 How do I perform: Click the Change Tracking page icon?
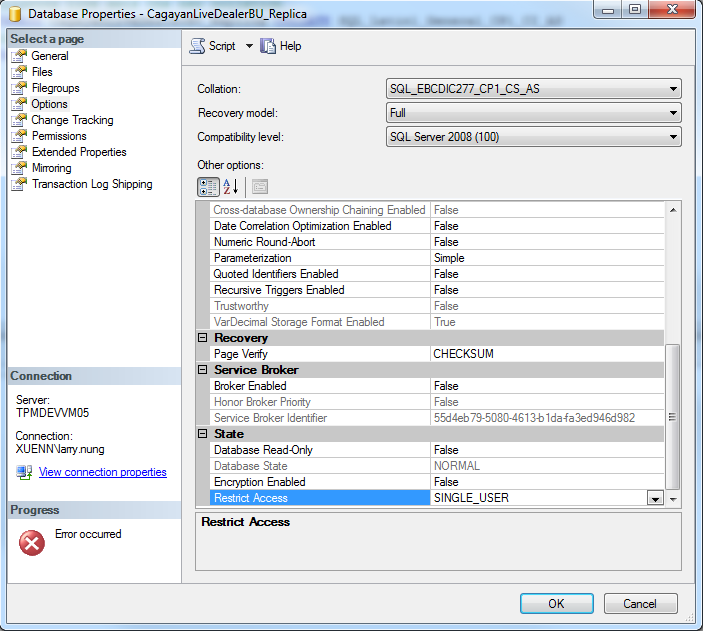tap(19, 120)
